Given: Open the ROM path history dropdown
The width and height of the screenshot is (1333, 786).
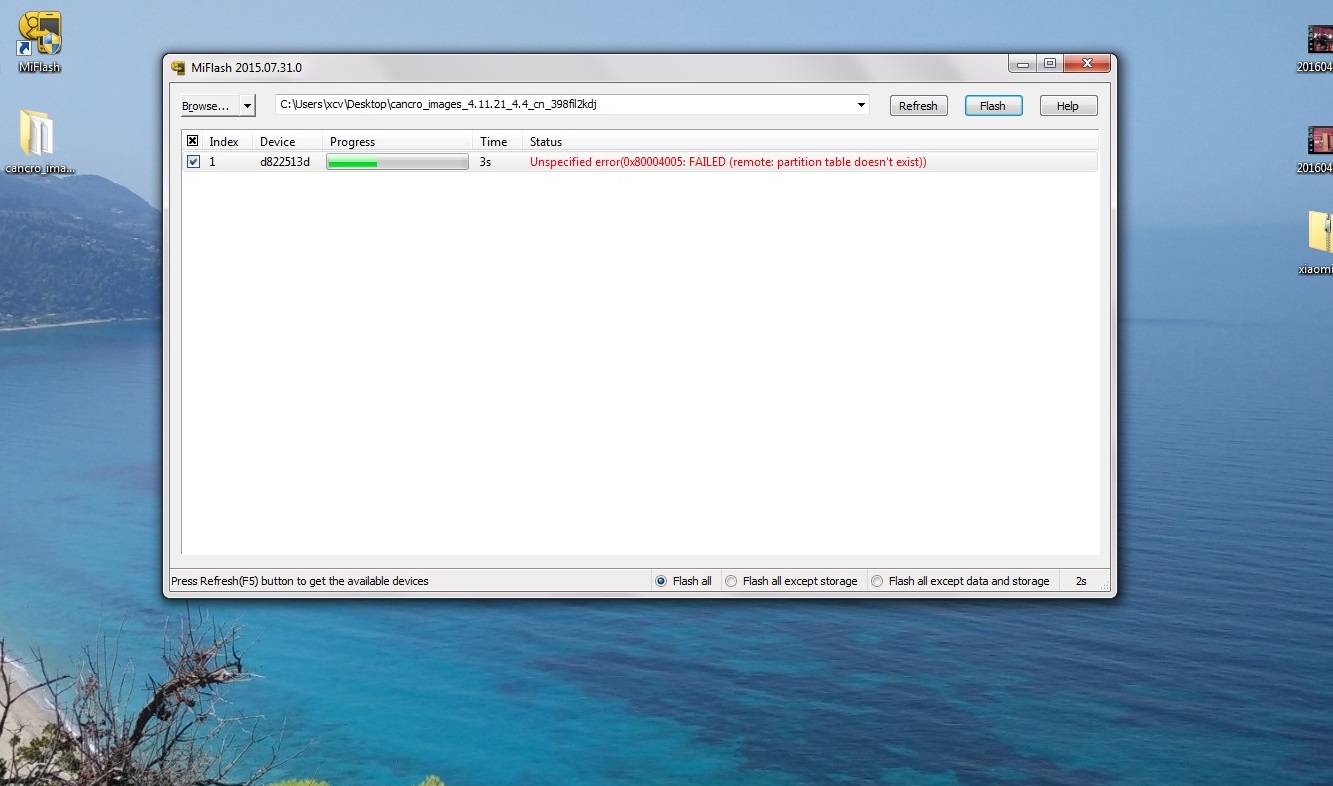Looking at the screenshot, I should point(861,105).
